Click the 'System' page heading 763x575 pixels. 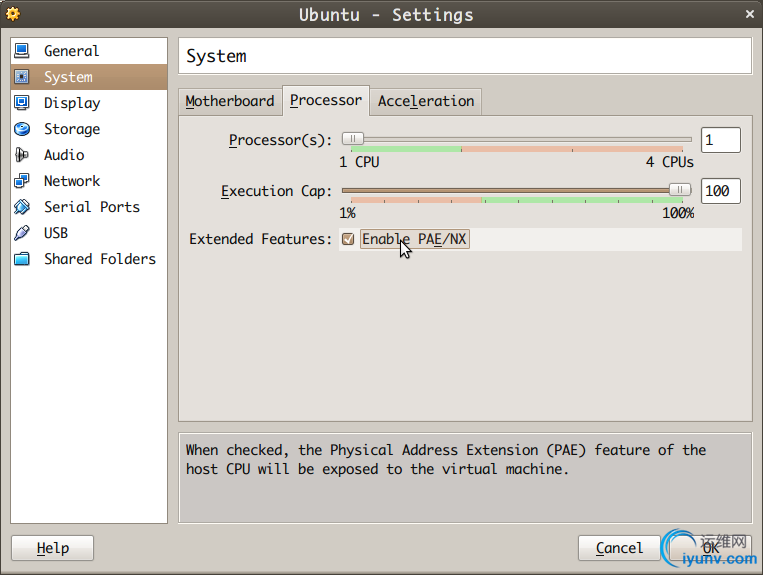coord(216,56)
